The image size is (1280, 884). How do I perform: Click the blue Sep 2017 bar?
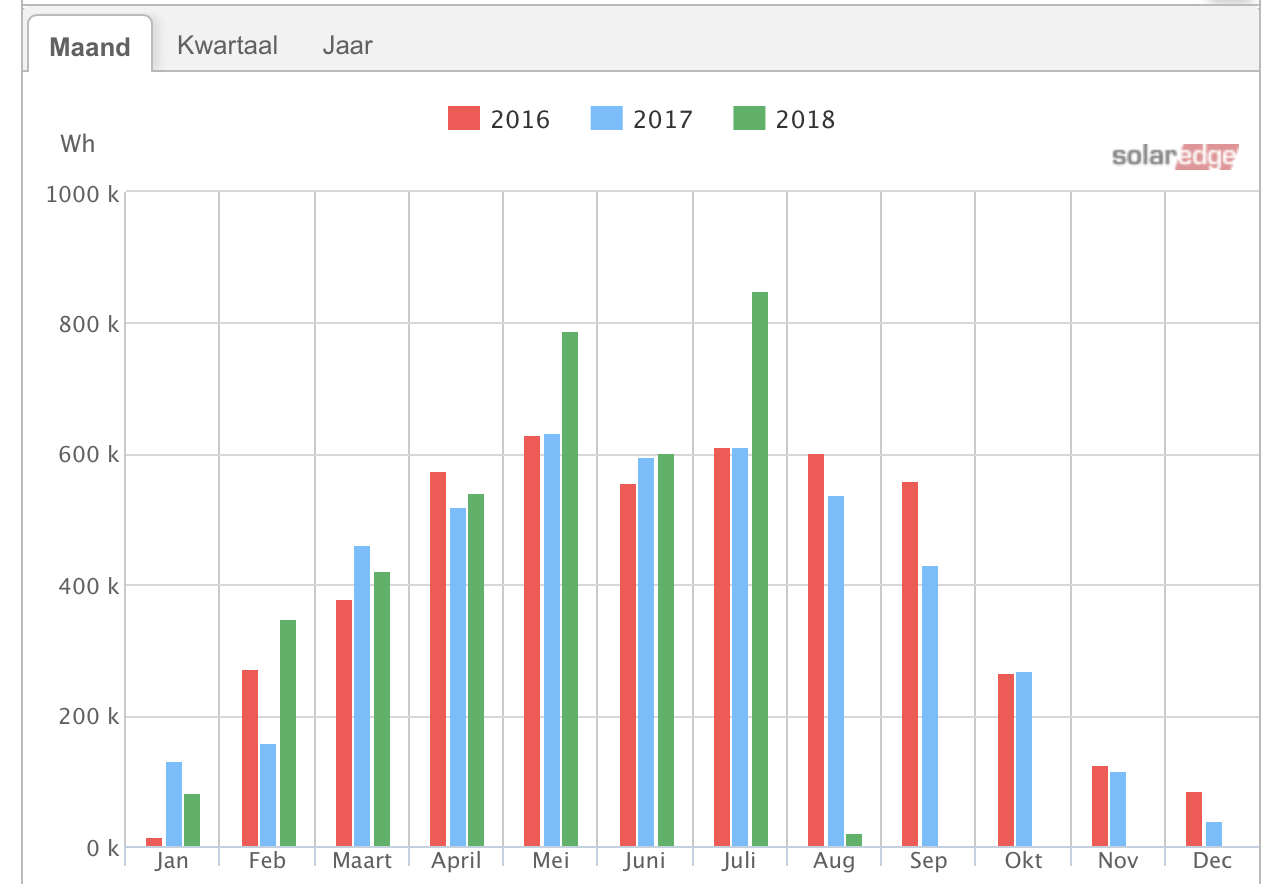(x=930, y=706)
